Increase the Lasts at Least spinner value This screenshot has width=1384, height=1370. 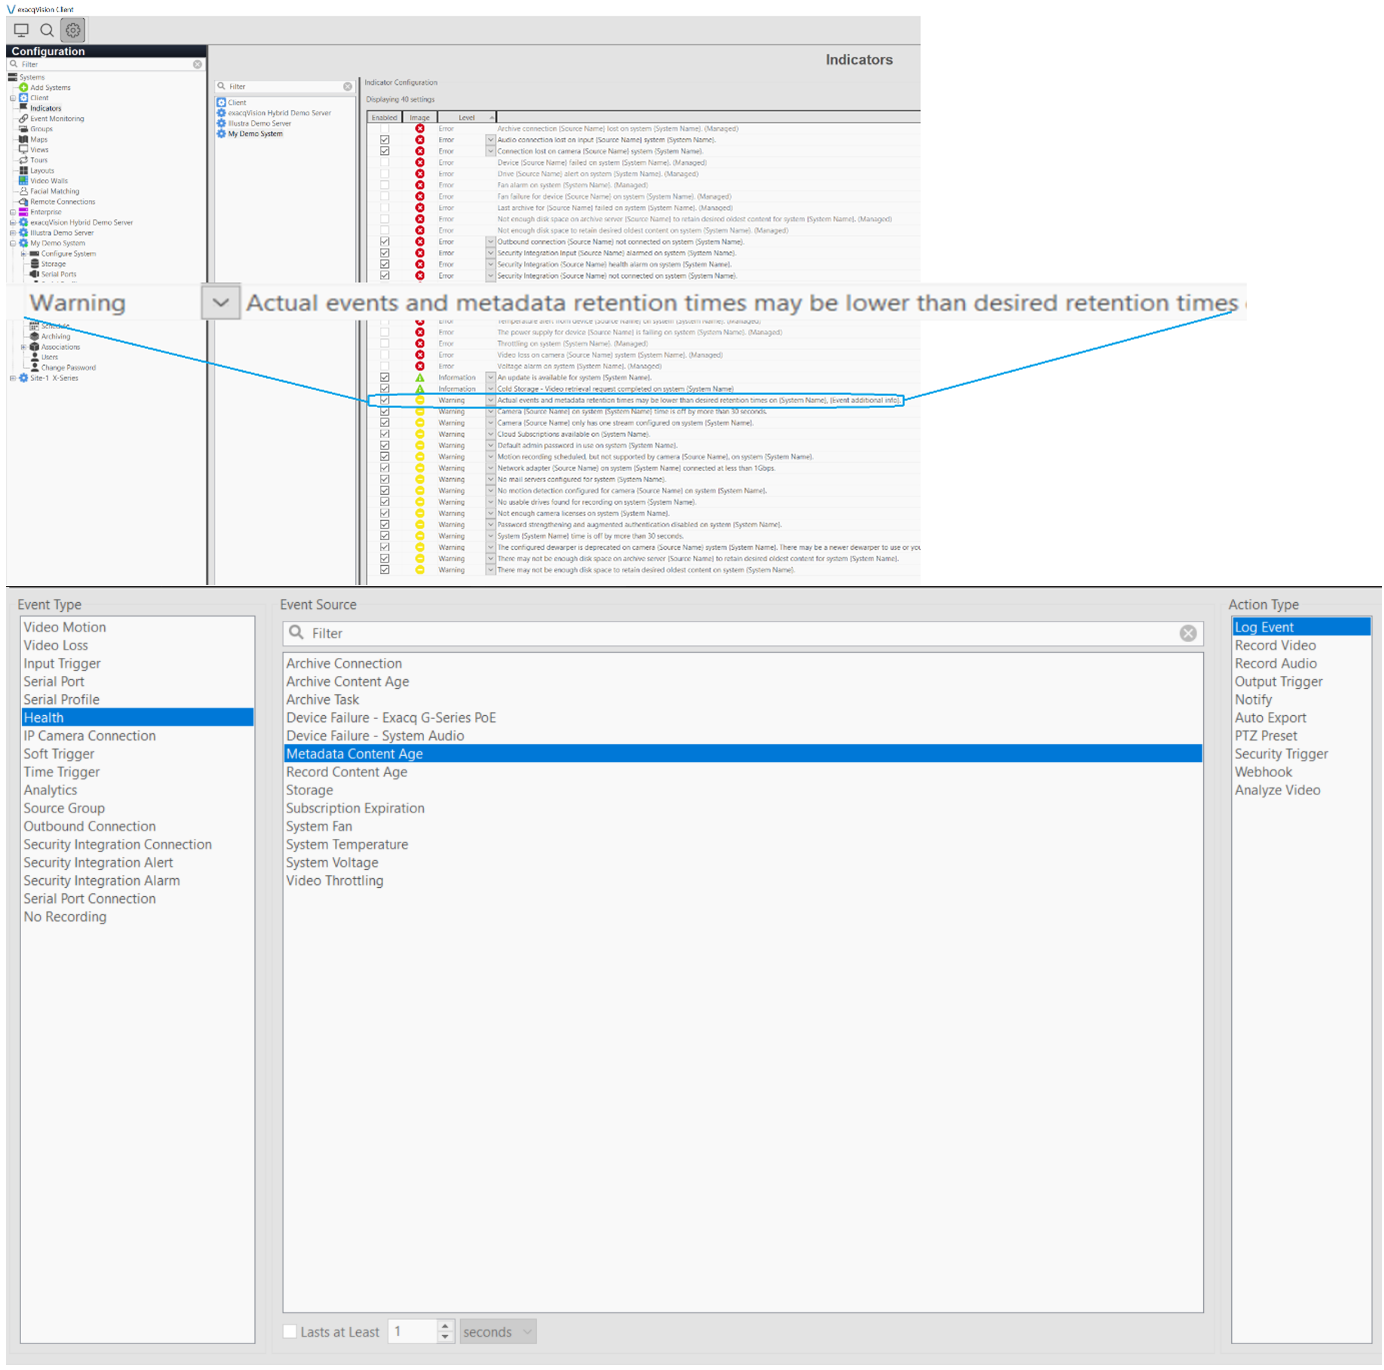[x=445, y=1326]
